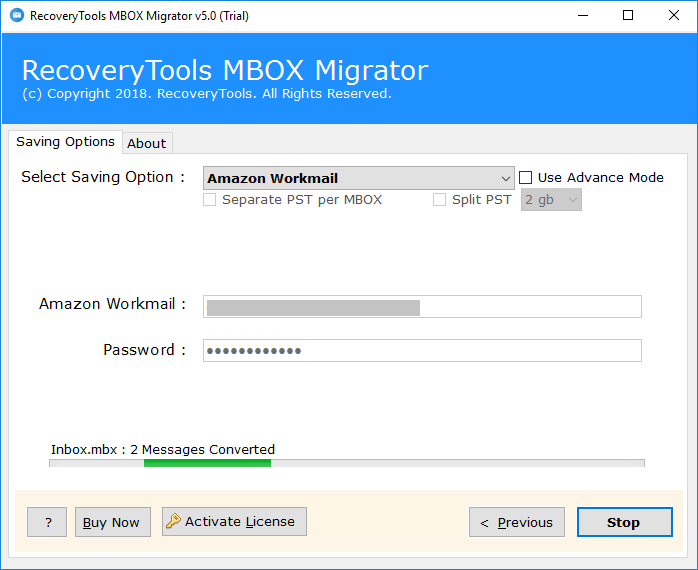Enable Use Advance Mode checkbox
This screenshot has width=698, height=570.
pos(526,177)
